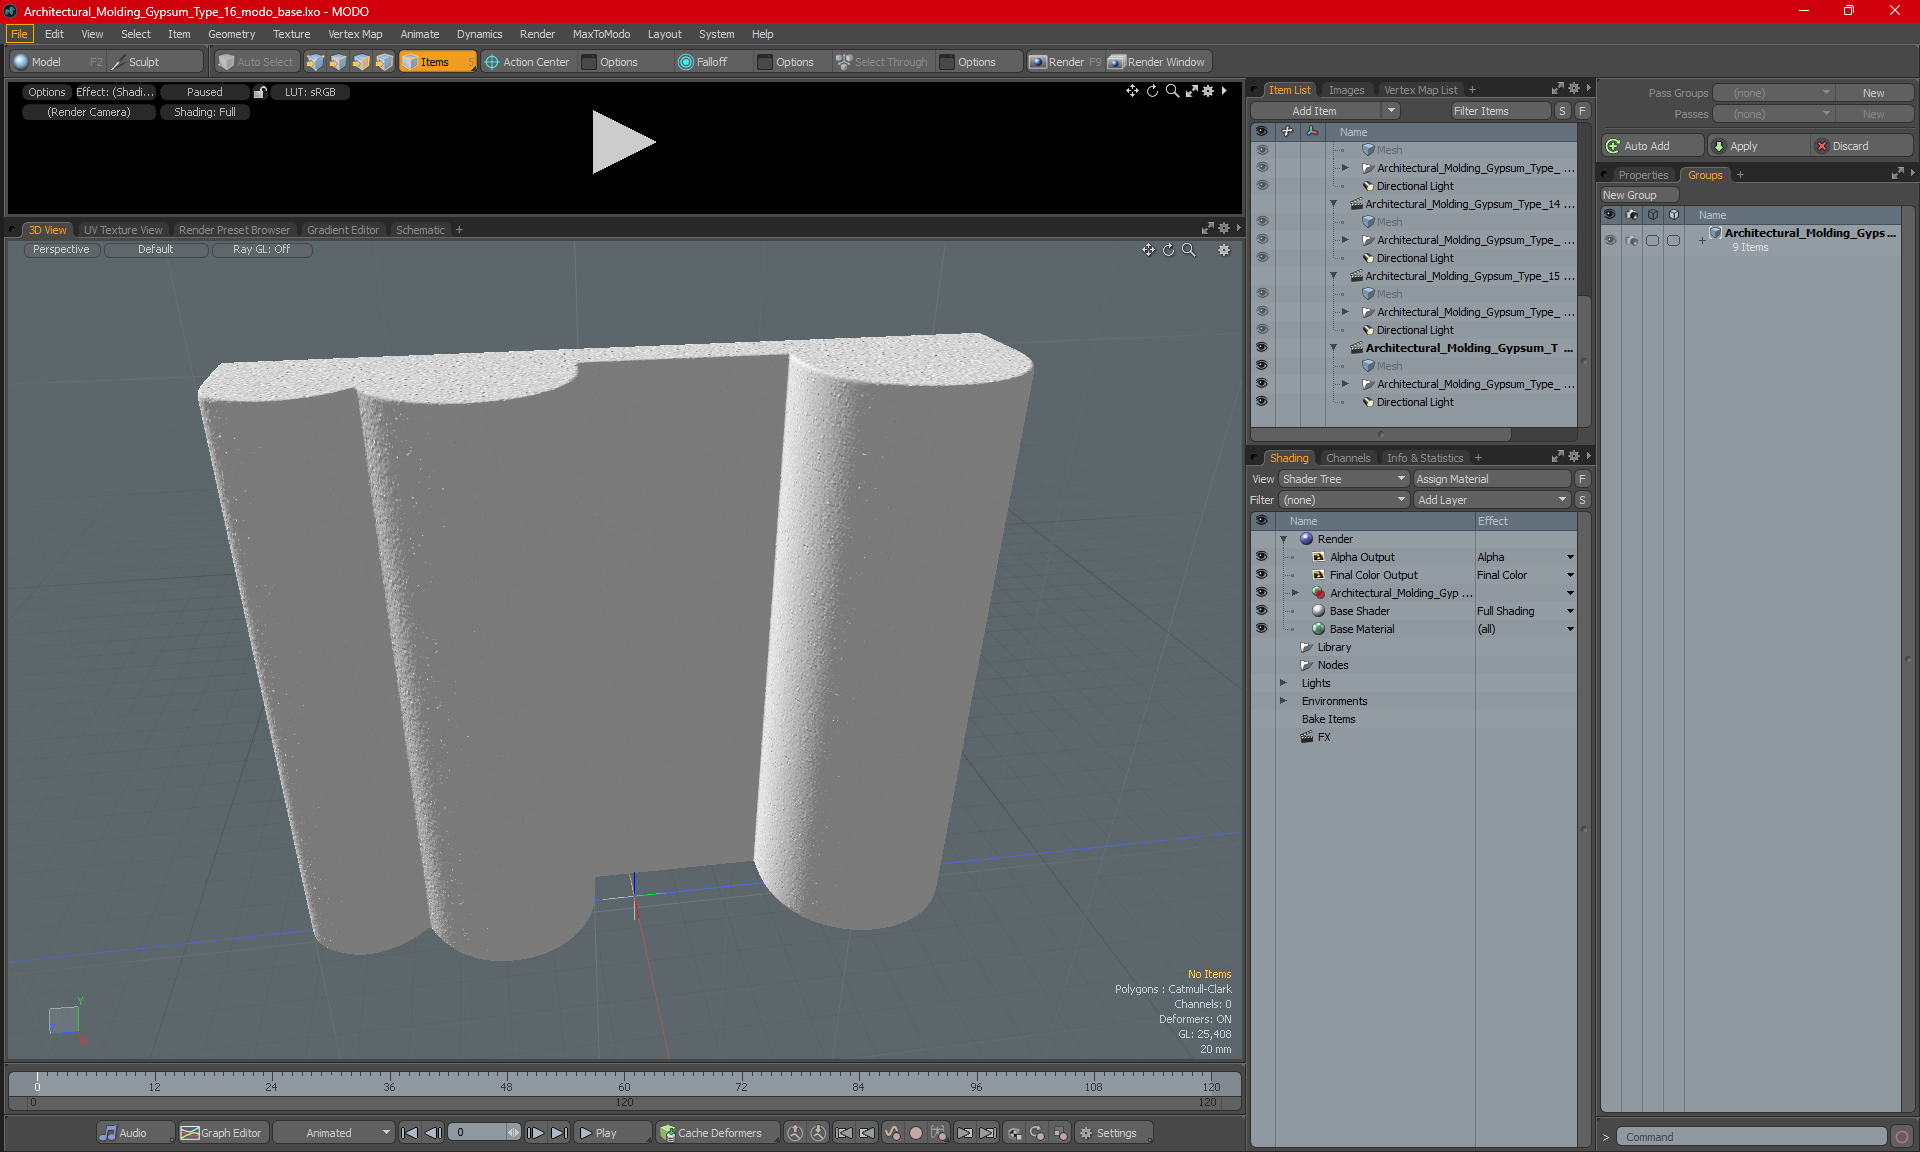Click the record keyframe circle icon
The height and width of the screenshot is (1152, 1920).
click(915, 1133)
